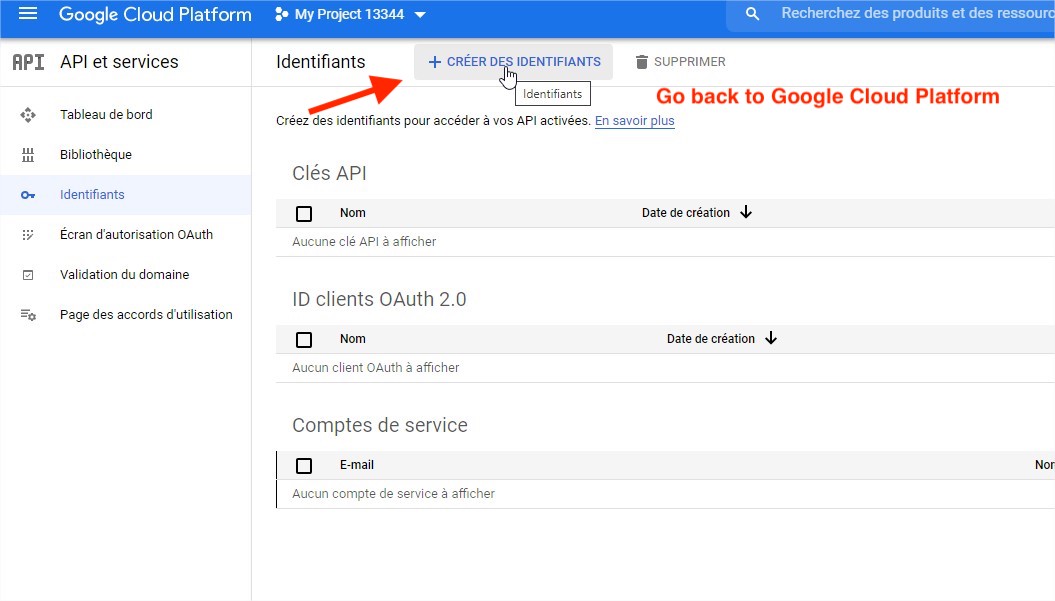Click sort arrow in OAuth clients table
The image size is (1055, 601).
pos(771,339)
